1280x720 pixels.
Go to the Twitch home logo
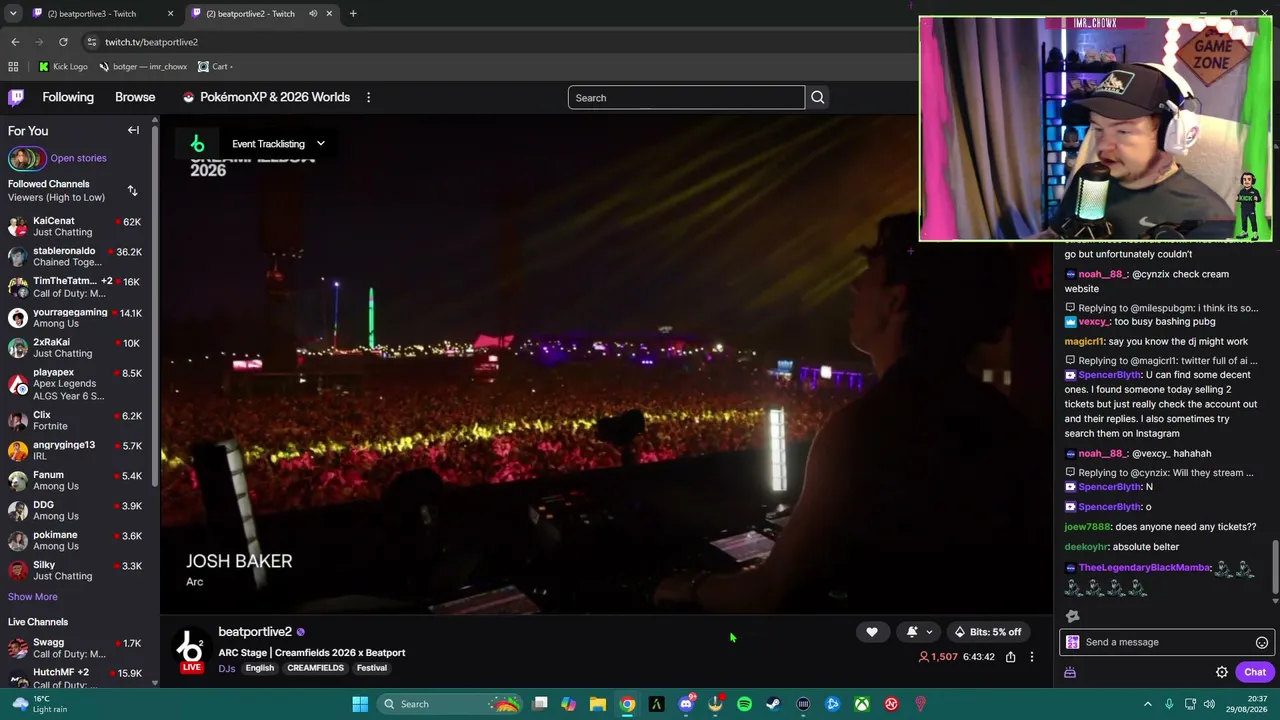[16, 97]
